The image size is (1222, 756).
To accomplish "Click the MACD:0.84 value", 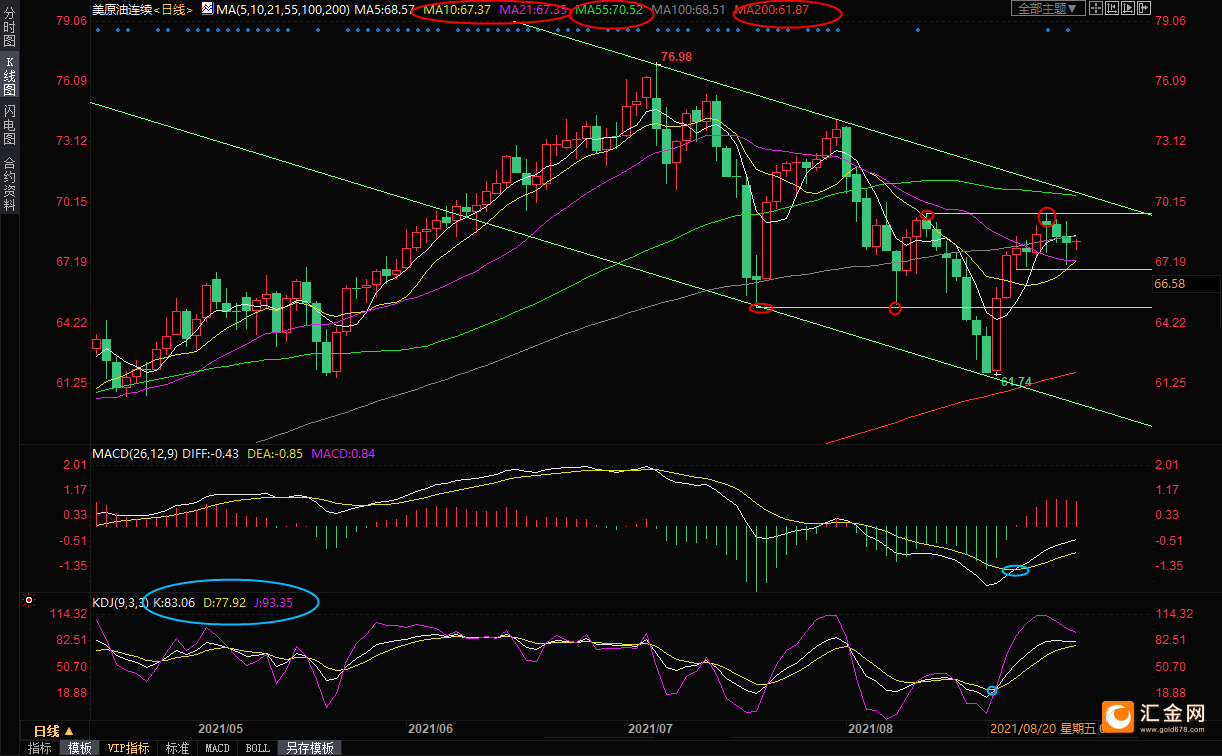I will (x=343, y=454).
